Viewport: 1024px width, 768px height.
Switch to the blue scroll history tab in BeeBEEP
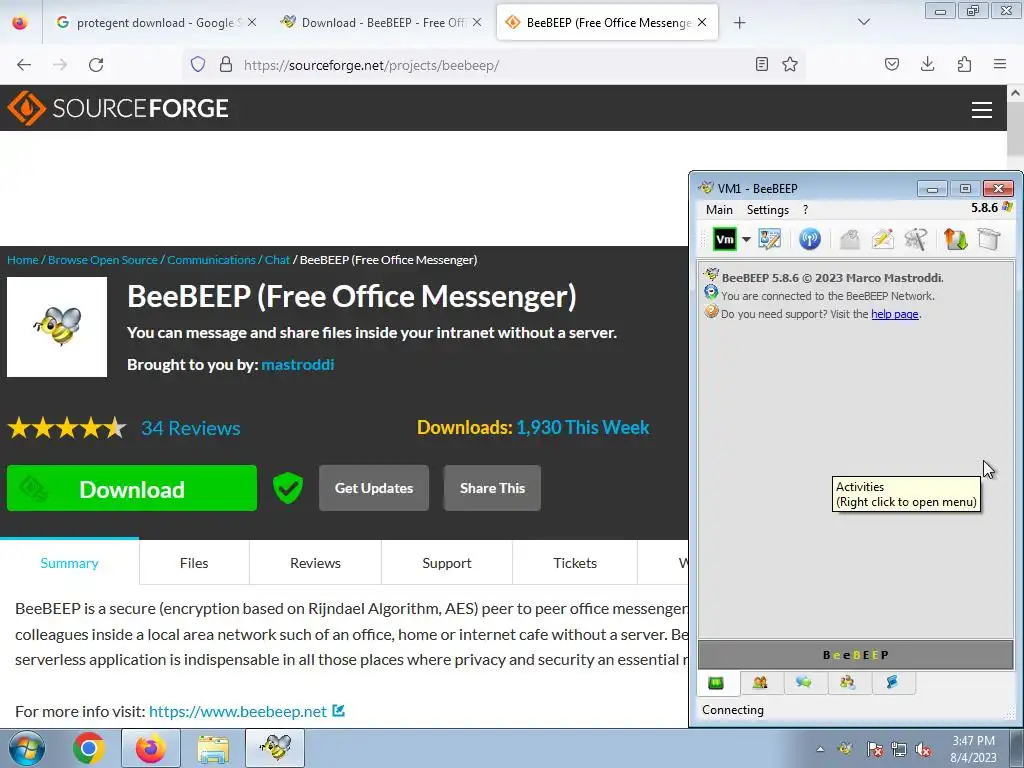[892, 683]
